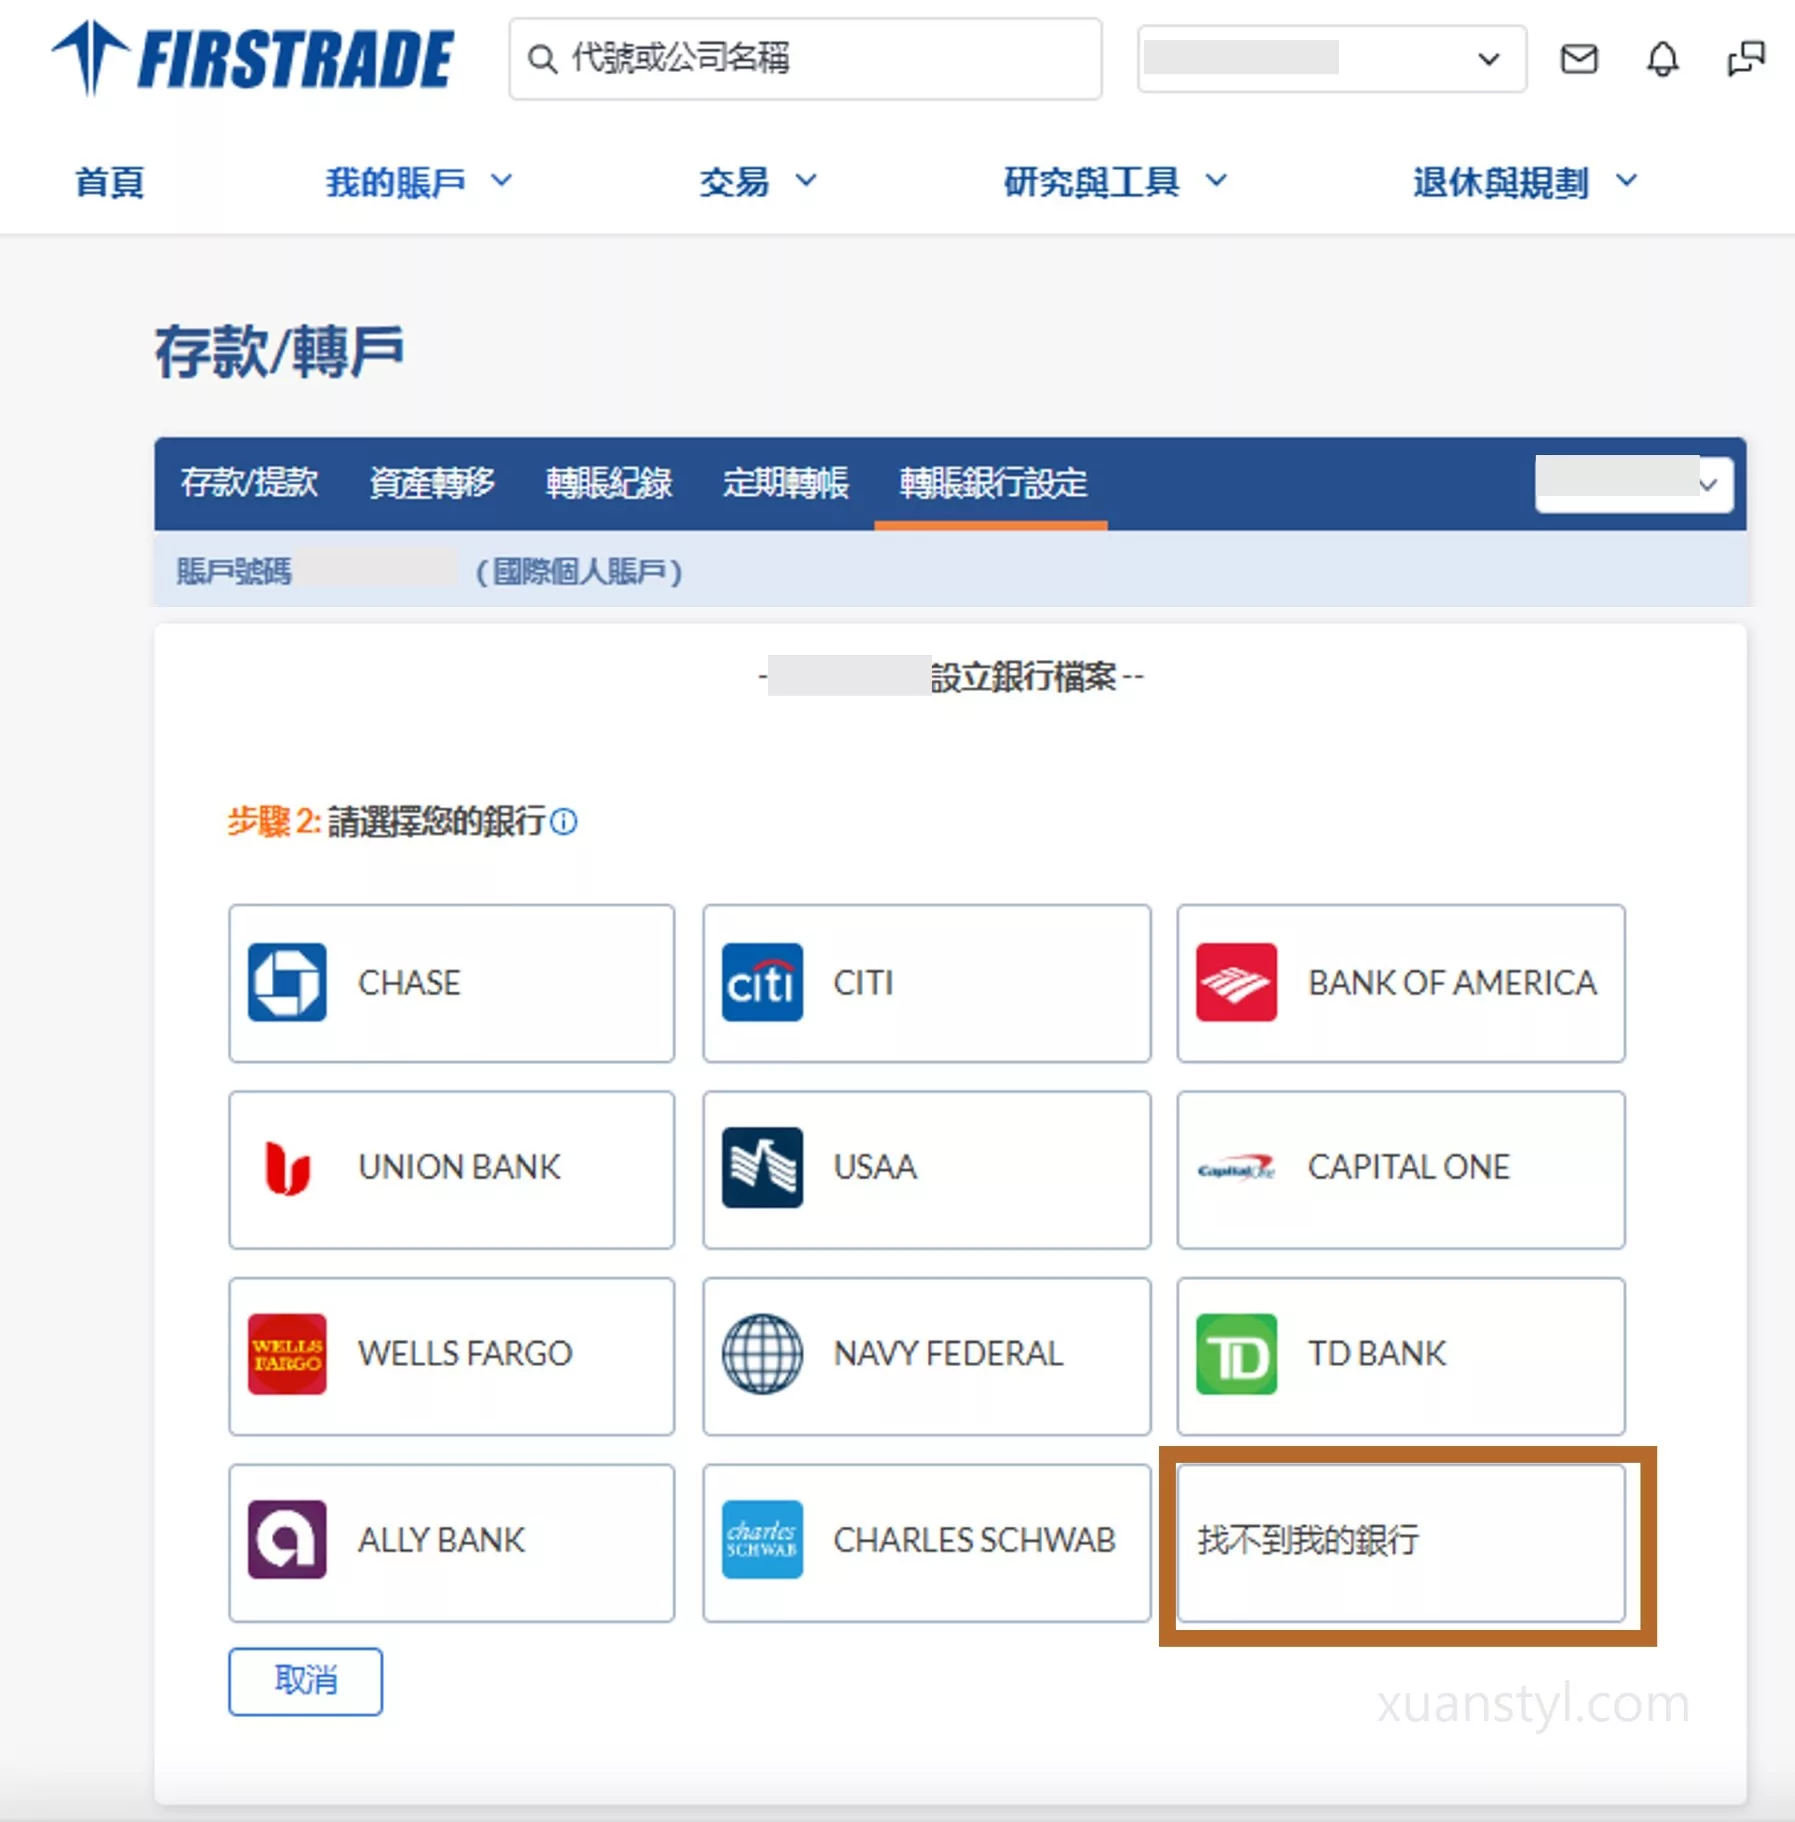Viewport: 1795px width, 1822px height.
Task: Click the Bank of America logo icon
Action: [1236, 983]
